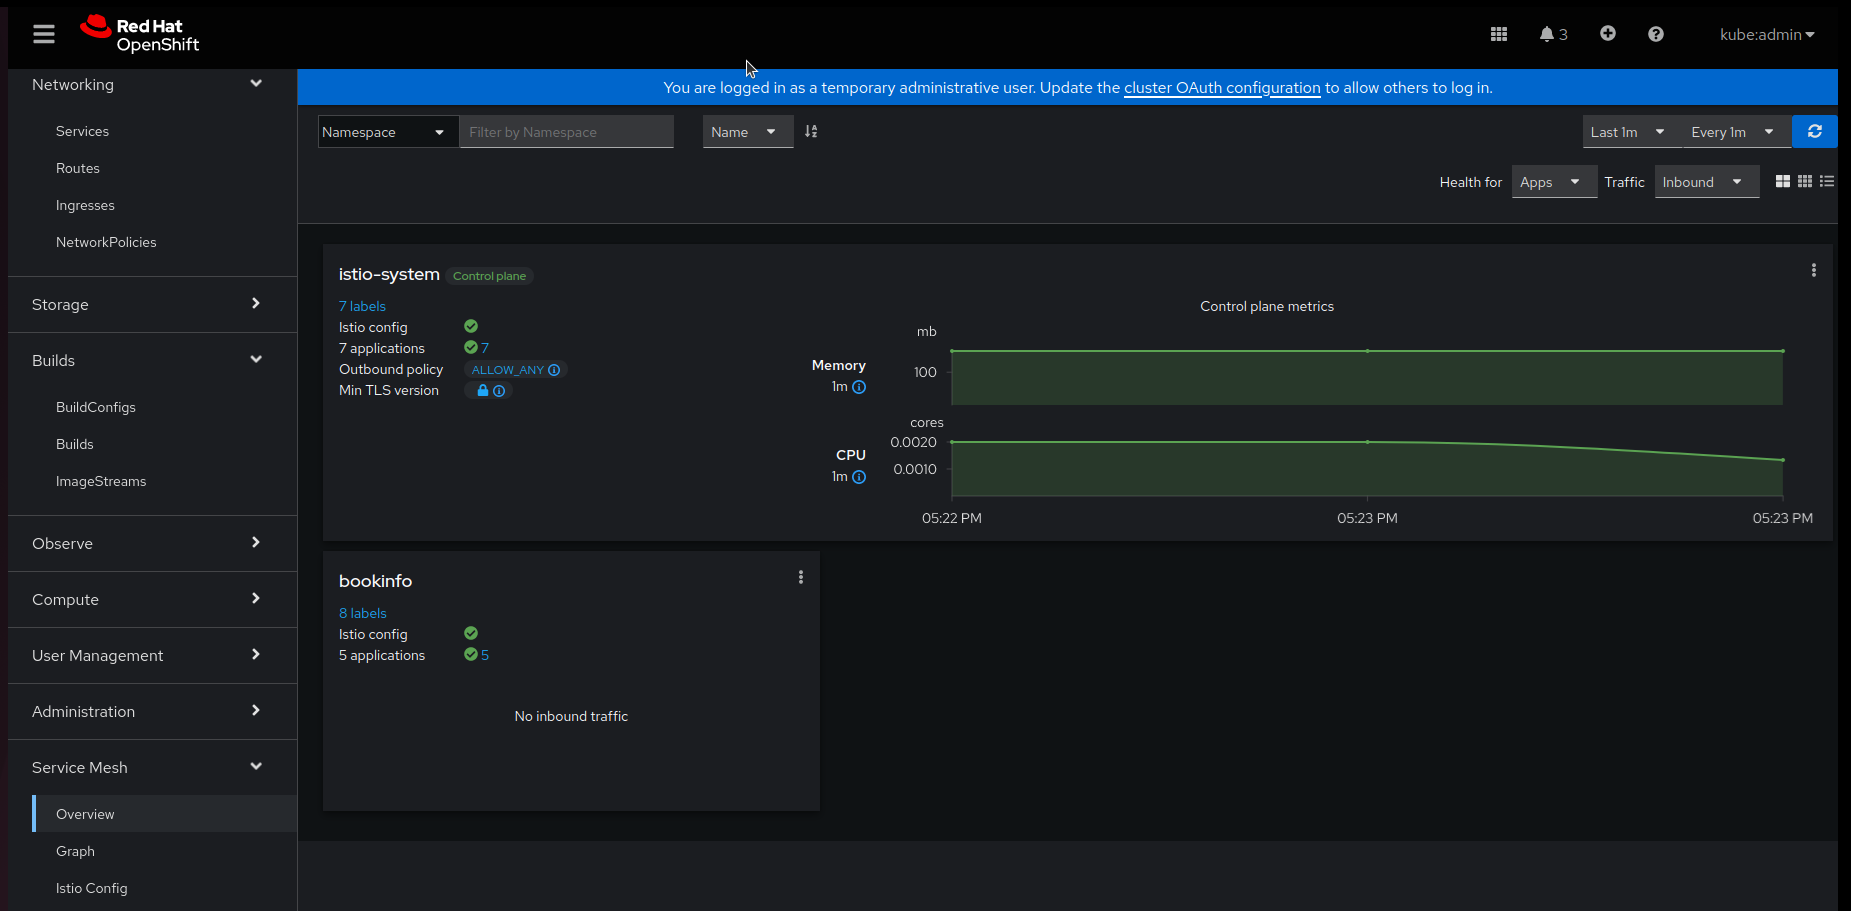Click the Red Hat OpenShift logo
The image size is (1851, 911).
point(140,35)
